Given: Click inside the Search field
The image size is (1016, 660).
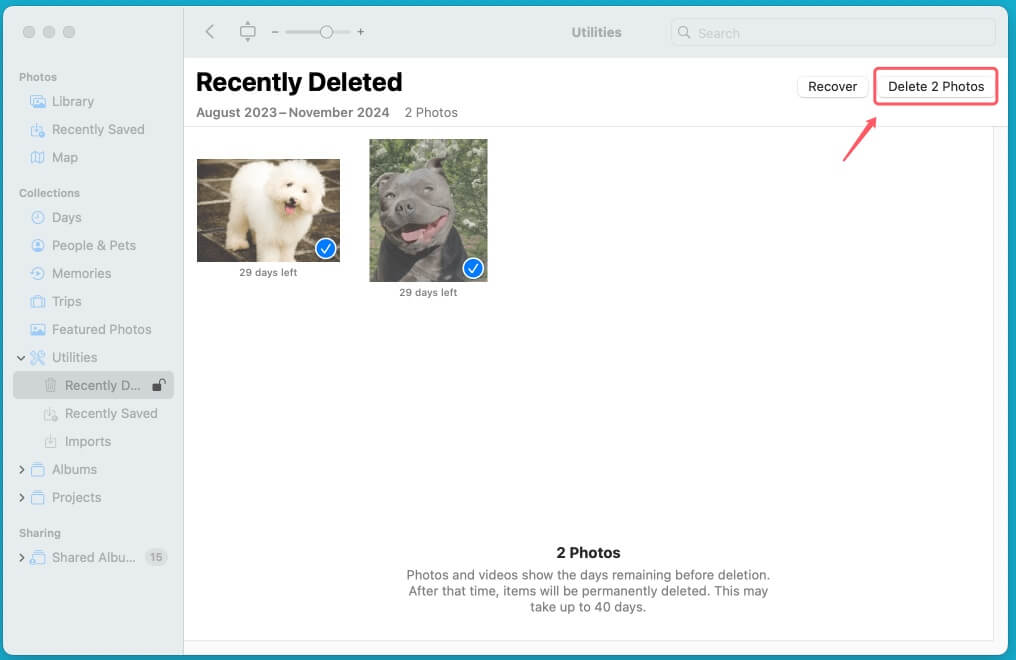Looking at the screenshot, I should (833, 33).
